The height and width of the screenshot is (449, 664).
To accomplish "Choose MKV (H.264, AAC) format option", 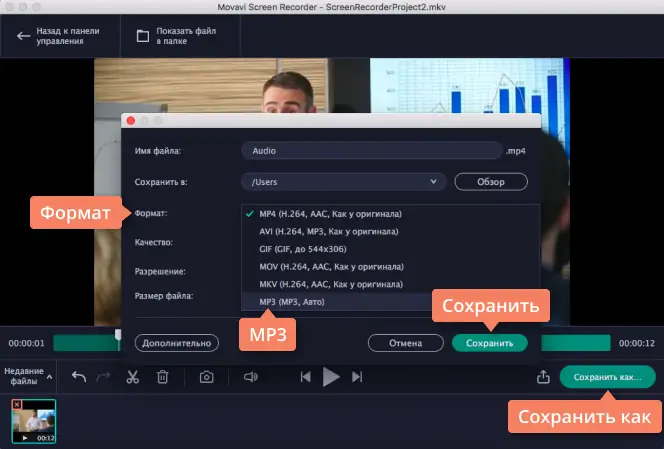I will 390,284.
